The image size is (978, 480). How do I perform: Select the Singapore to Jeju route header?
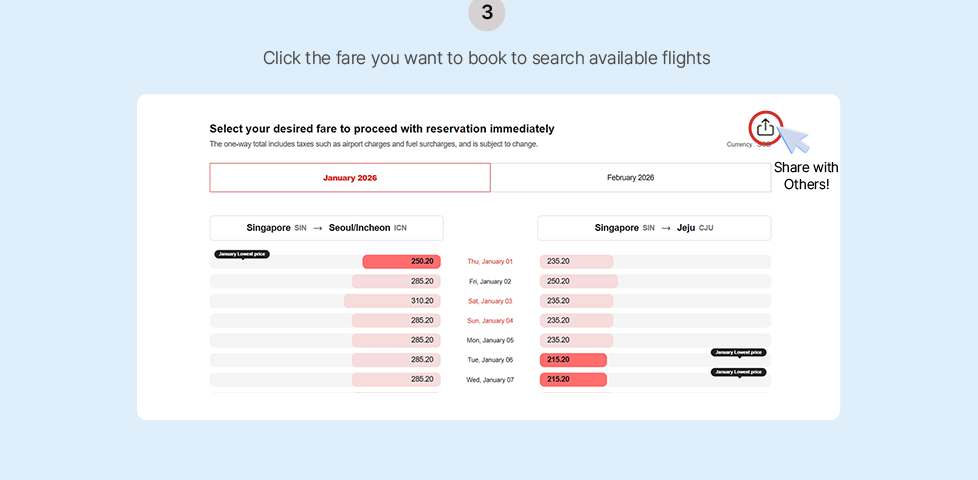(654, 228)
